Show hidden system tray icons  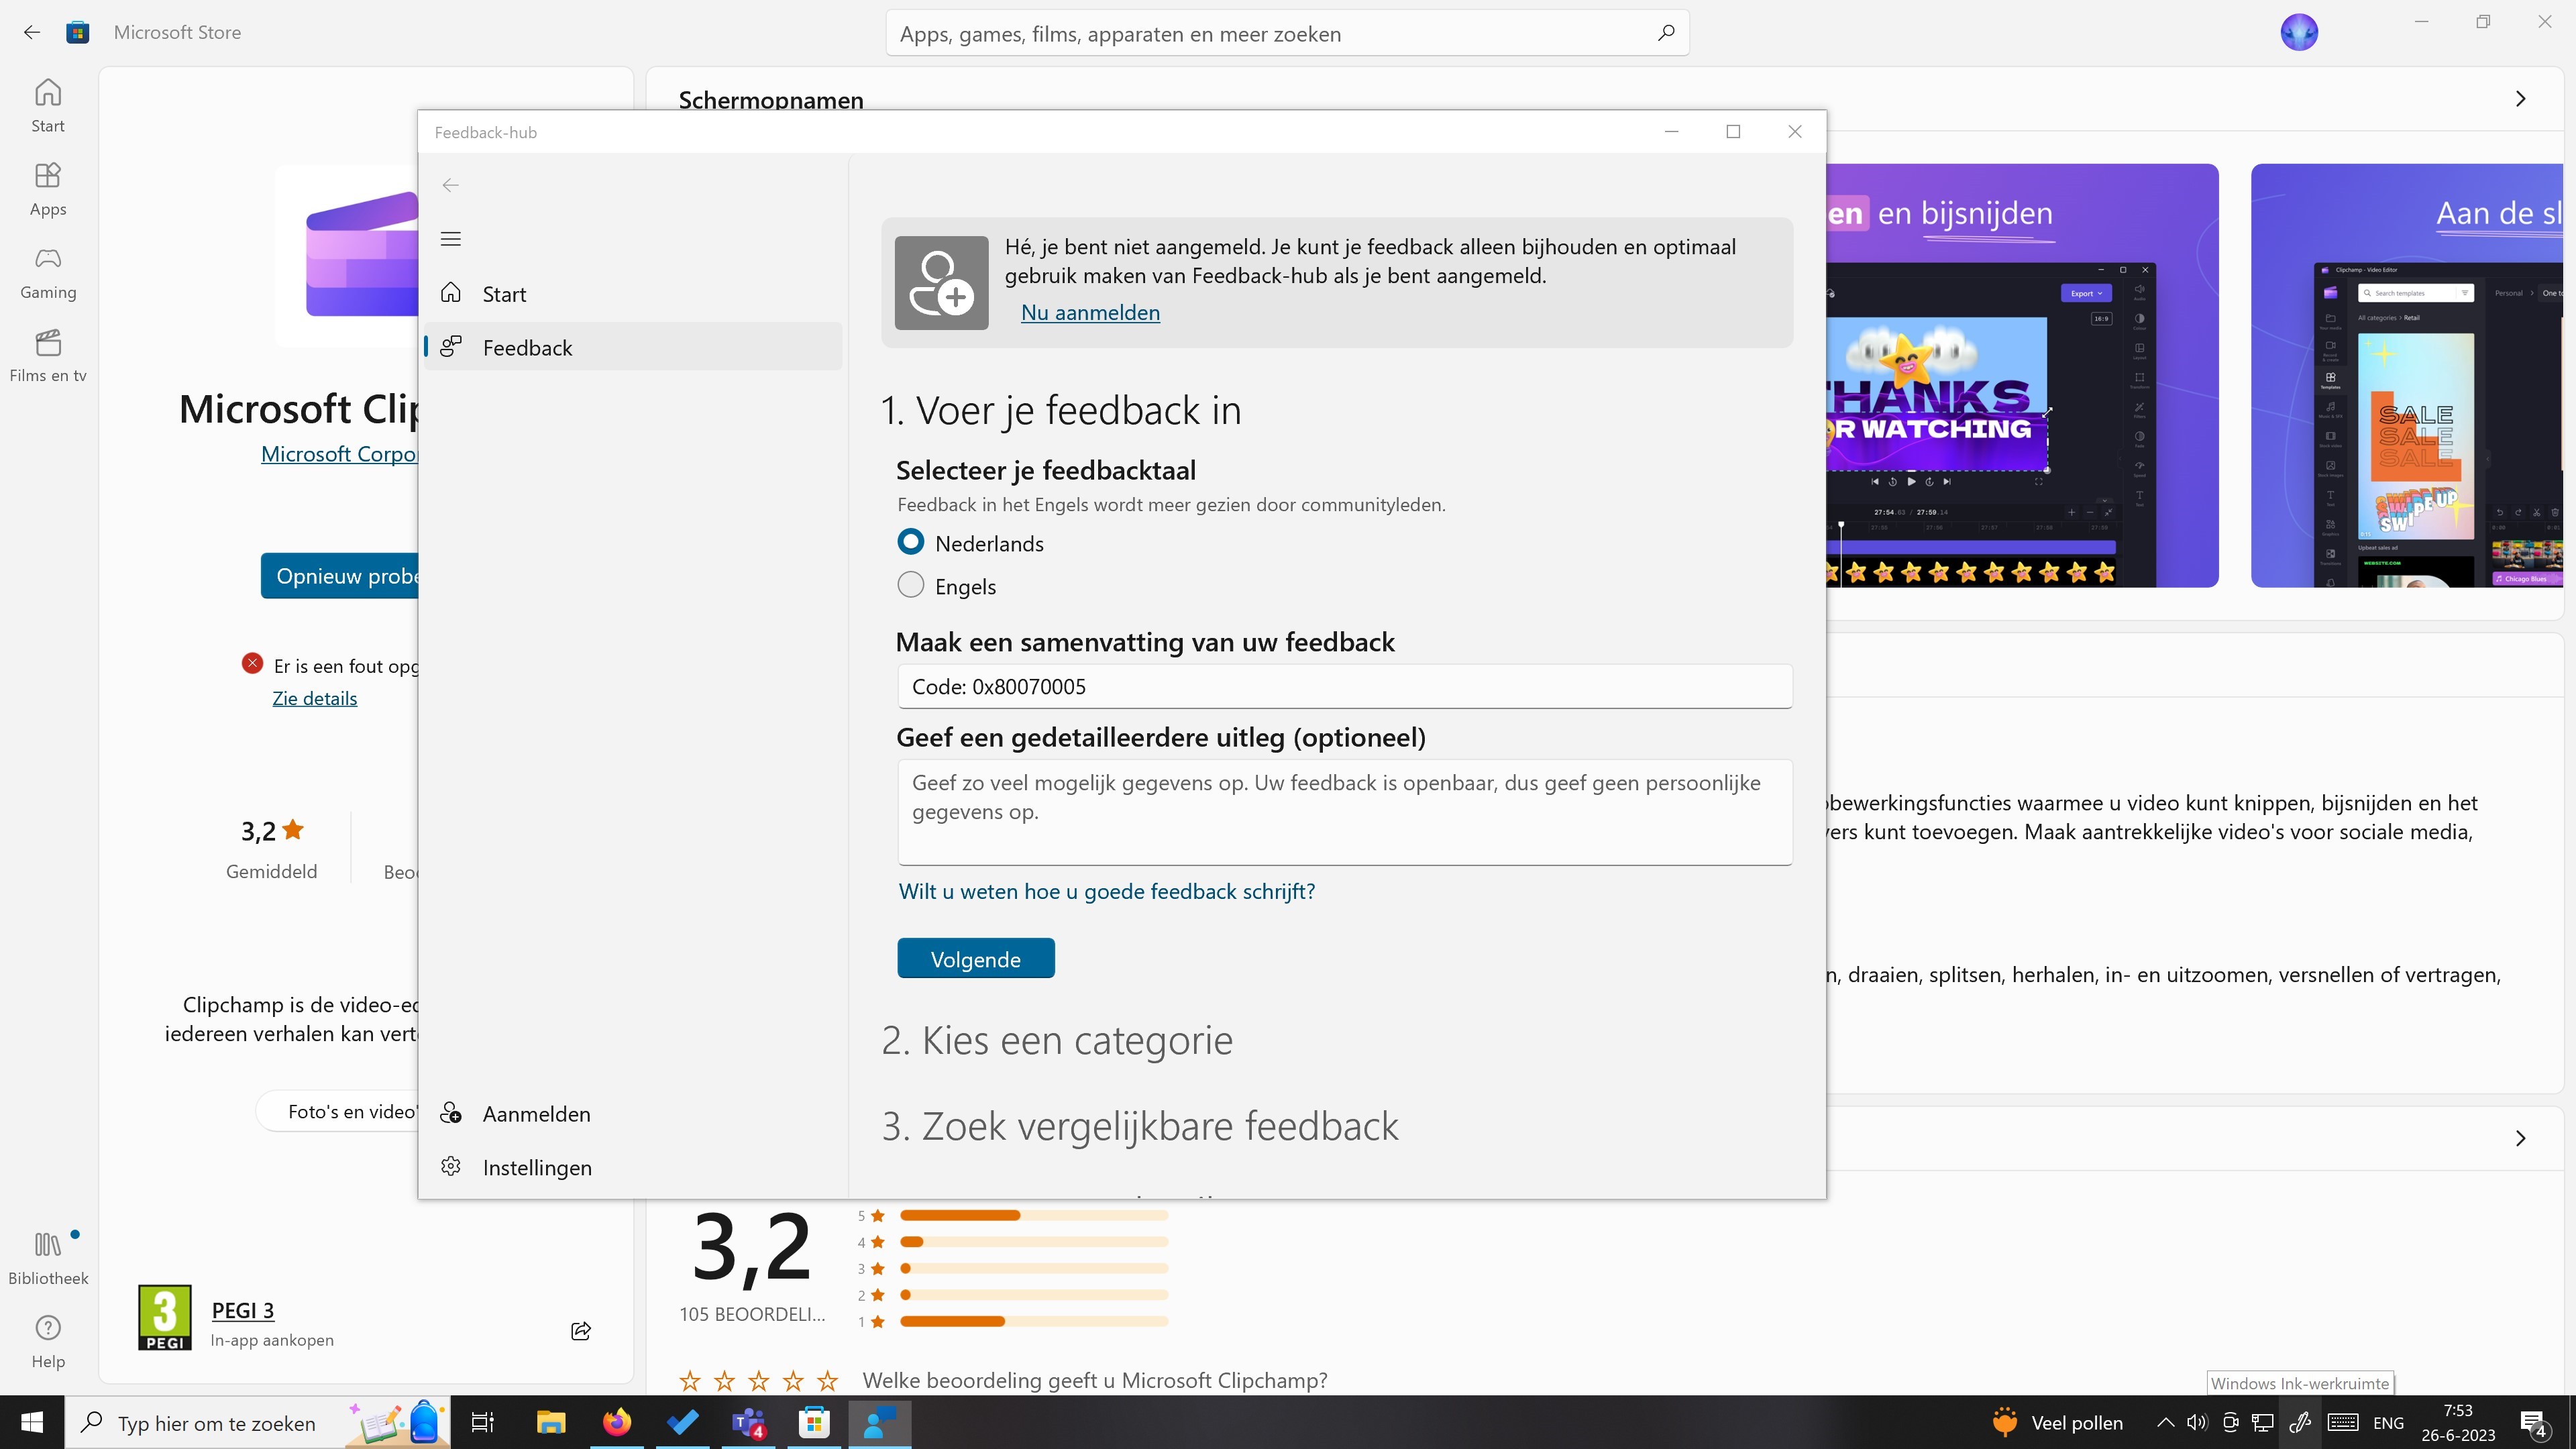2165,1422
